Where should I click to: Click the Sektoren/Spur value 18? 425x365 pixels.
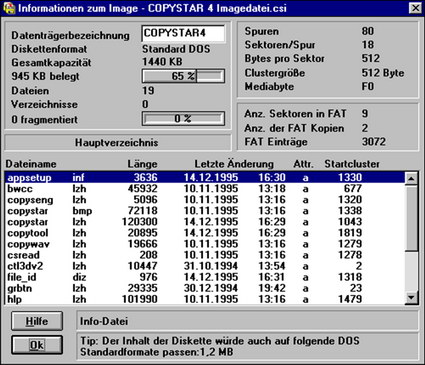point(368,45)
